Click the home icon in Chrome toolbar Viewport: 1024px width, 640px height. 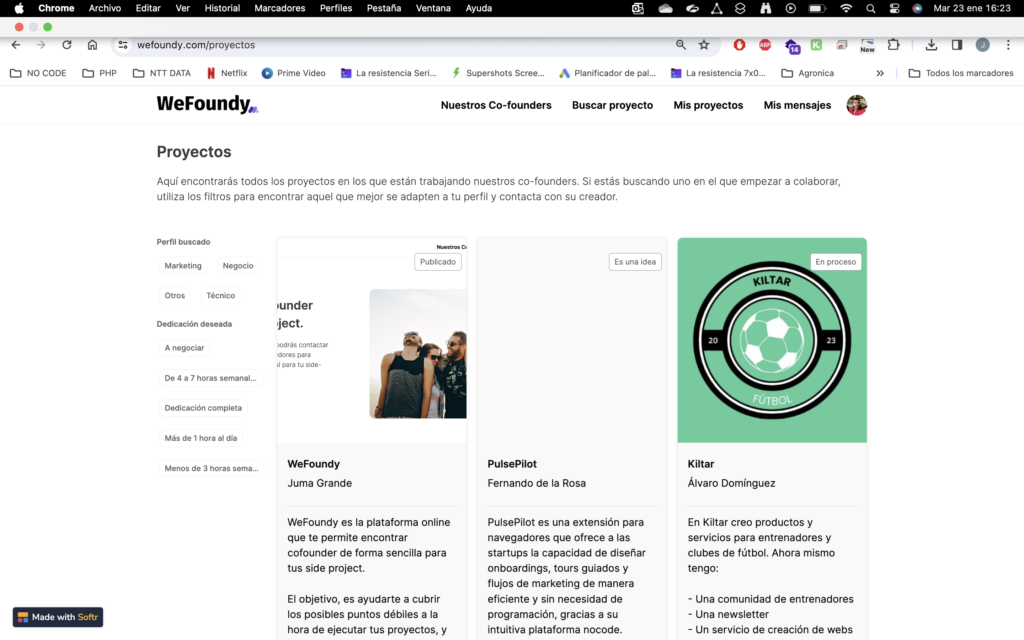coord(92,45)
